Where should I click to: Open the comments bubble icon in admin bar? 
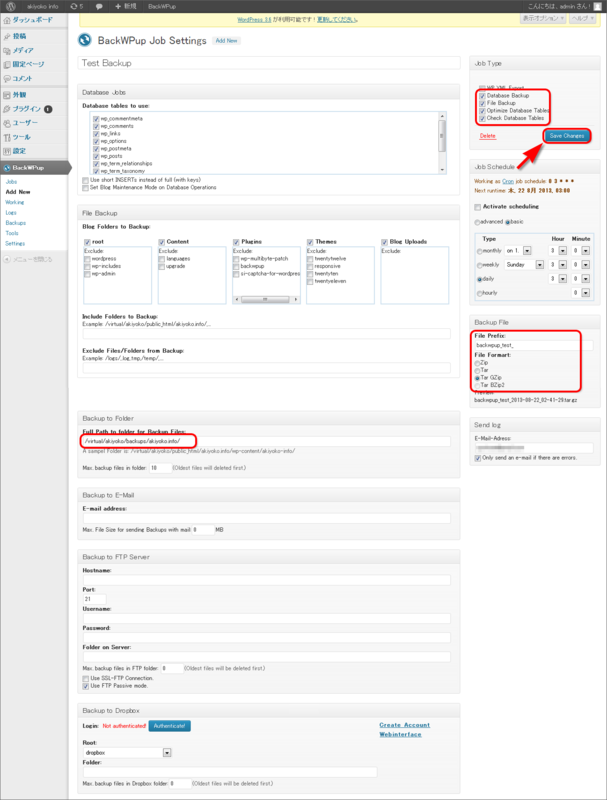click(99, 7)
